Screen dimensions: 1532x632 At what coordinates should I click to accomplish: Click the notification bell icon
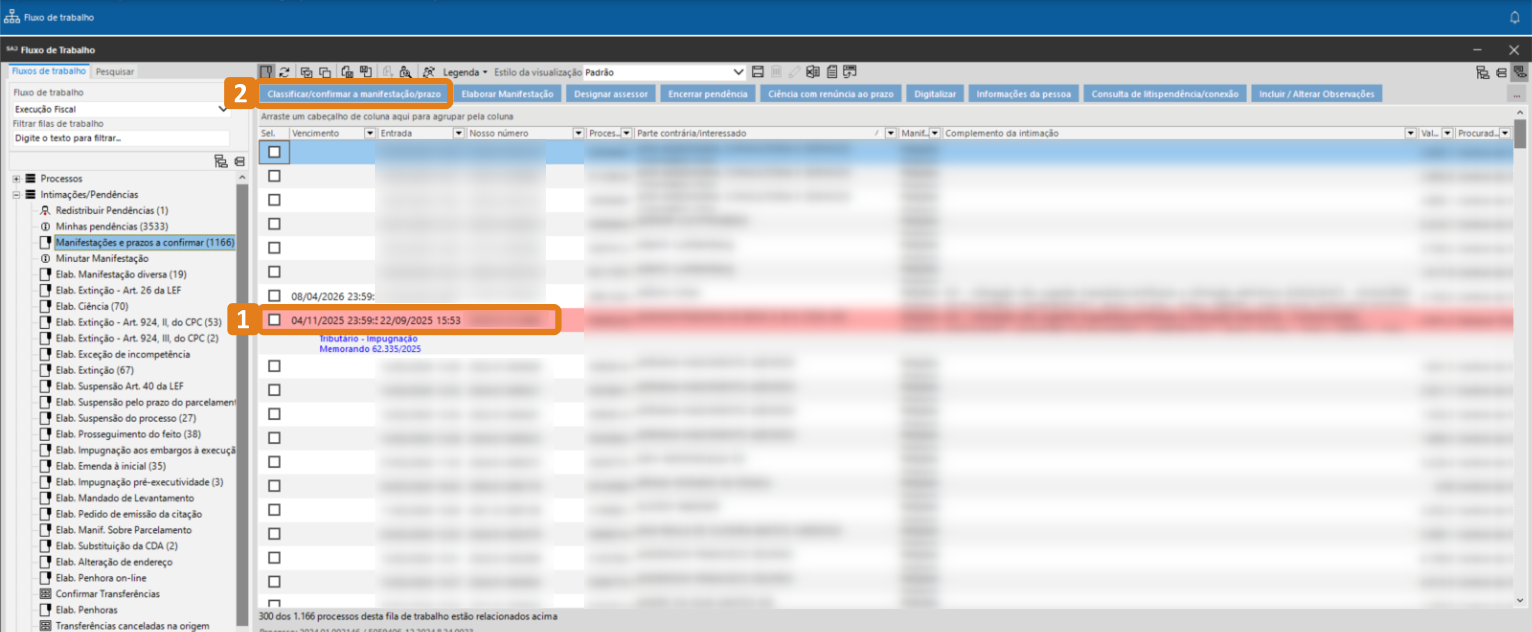pos(1514,17)
